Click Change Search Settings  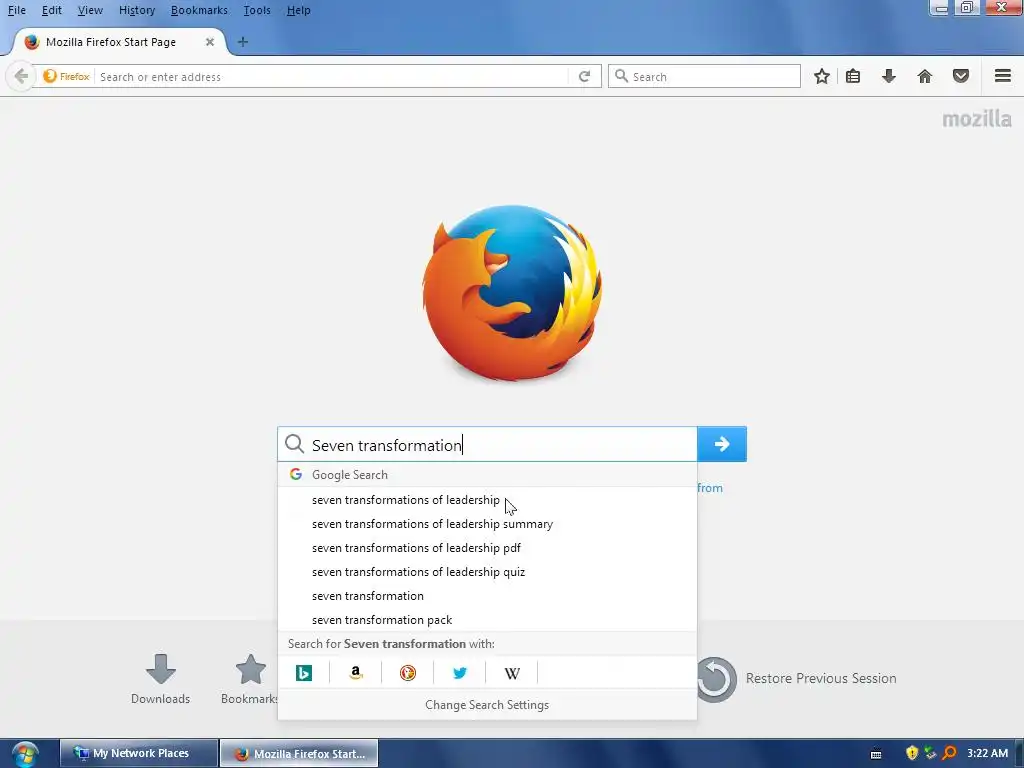coord(487,705)
